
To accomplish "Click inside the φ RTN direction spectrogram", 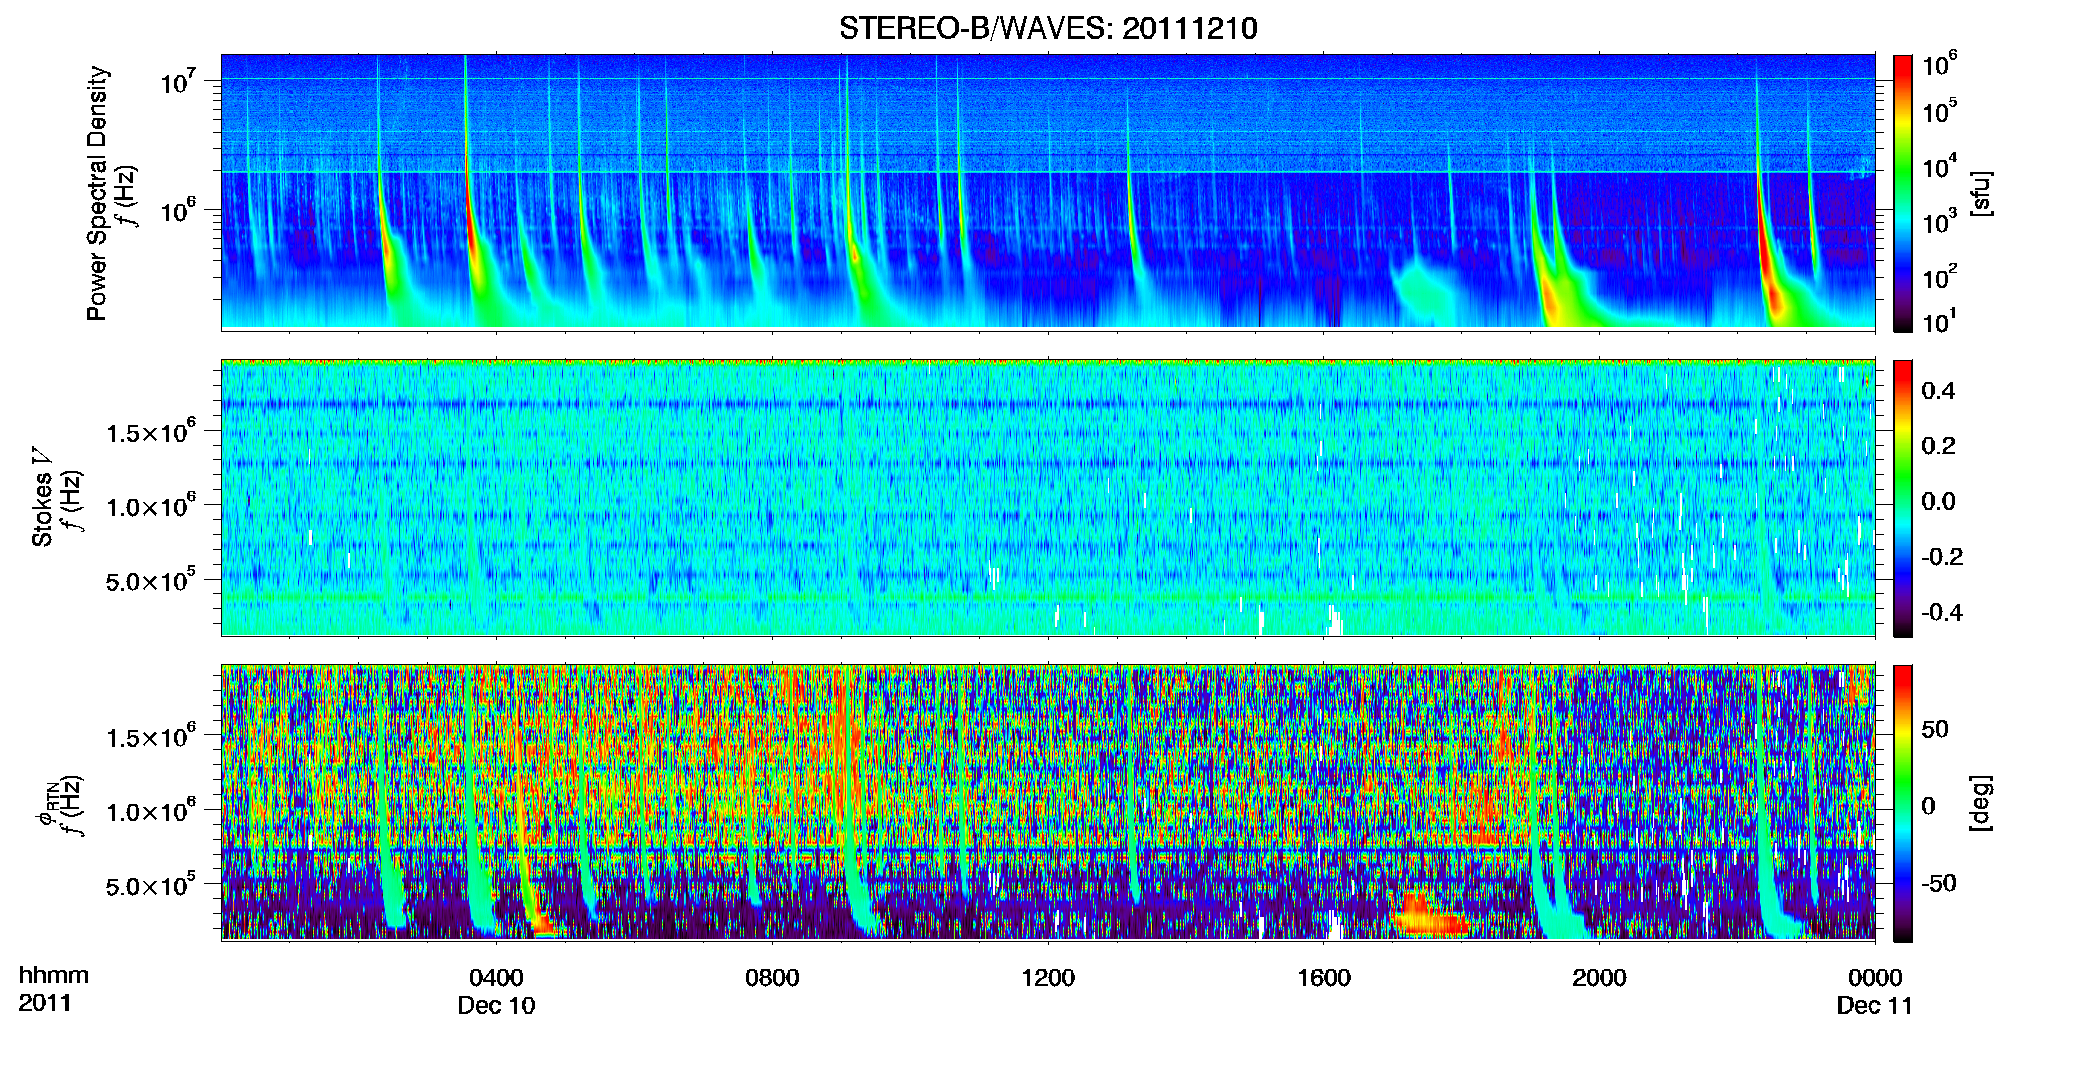I will (x=1048, y=803).
